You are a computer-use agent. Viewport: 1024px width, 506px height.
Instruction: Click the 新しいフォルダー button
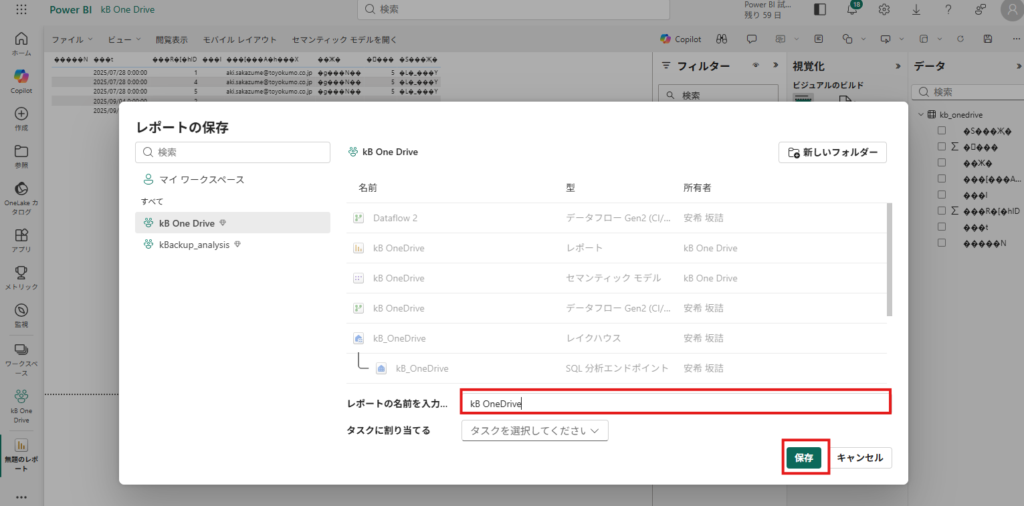[x=832, y=152]
